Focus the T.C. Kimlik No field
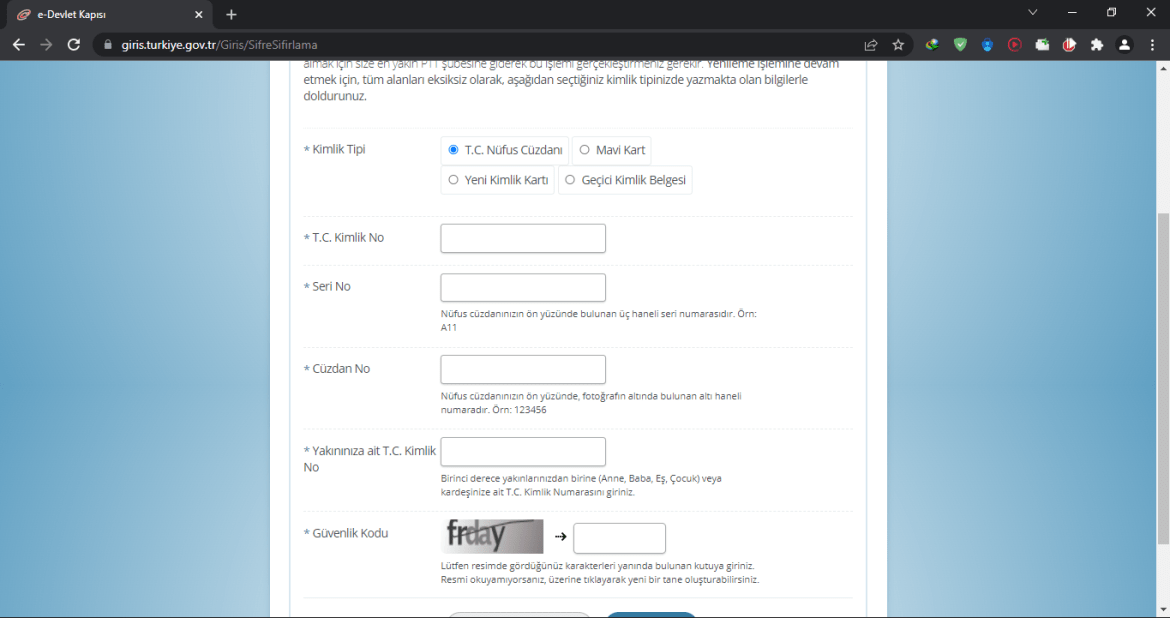Screen dimensions: 1170x618 tap(523, 238)
